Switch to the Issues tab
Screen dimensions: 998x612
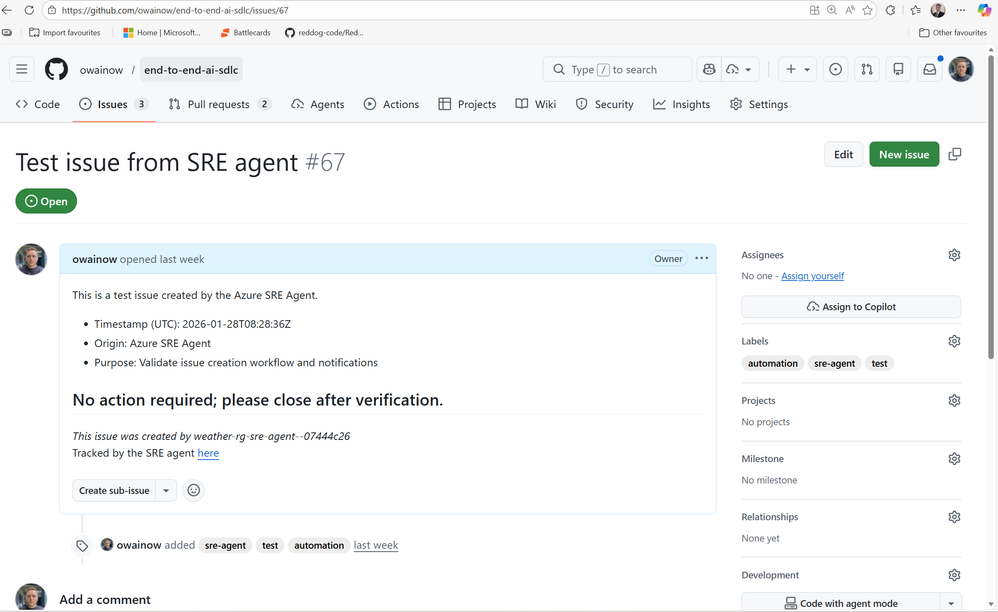pyautogui.click(x=114, y=104)
